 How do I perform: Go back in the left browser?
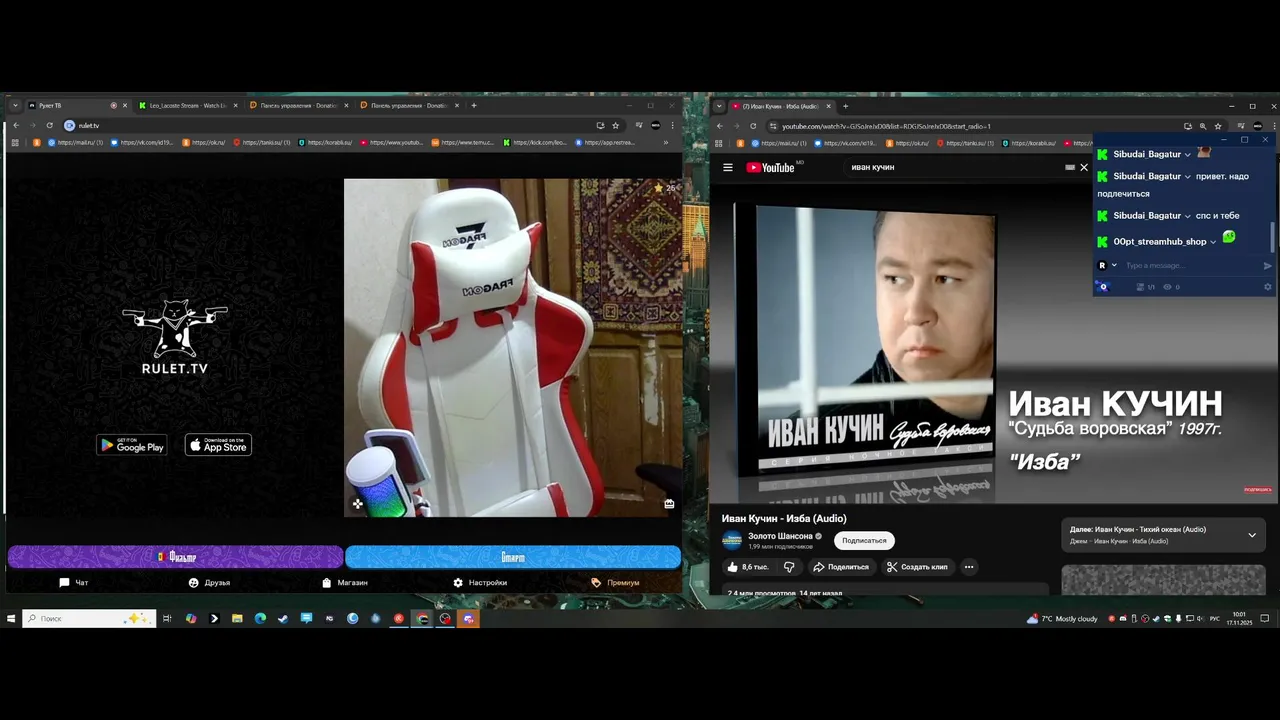coord(16,125)
